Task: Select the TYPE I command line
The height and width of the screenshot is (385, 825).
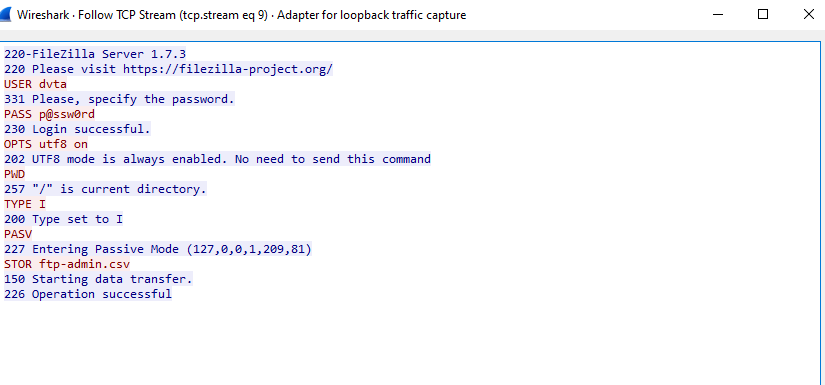Action: (x=25, y=204)
